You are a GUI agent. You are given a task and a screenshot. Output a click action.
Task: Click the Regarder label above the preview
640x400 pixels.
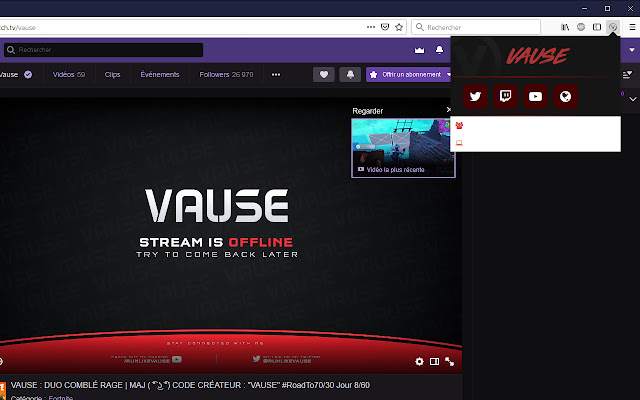click(x=367, y=111)
